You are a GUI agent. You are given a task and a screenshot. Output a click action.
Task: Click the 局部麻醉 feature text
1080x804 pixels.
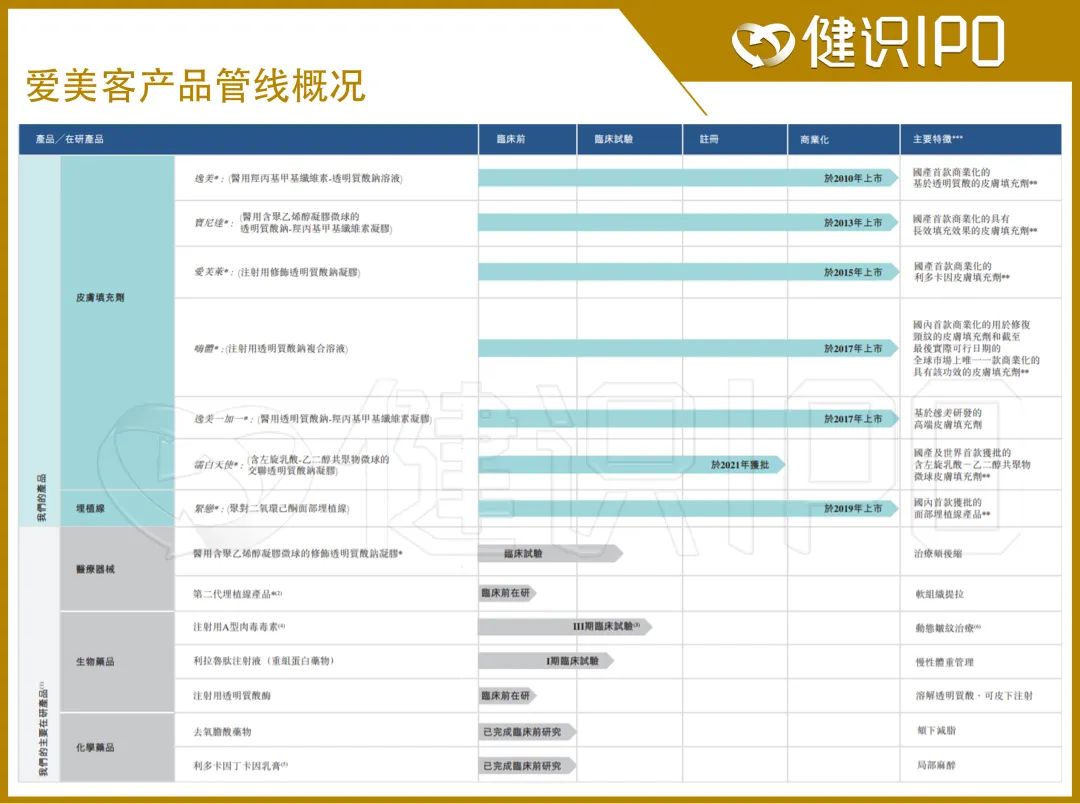tap(936, 765)
